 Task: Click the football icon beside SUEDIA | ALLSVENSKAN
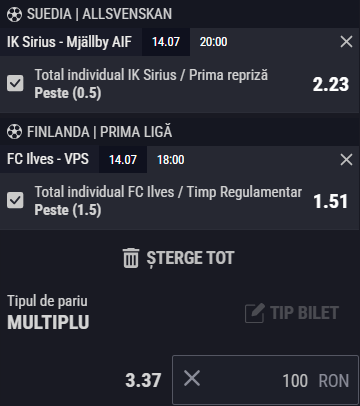[x=14, y=15]
